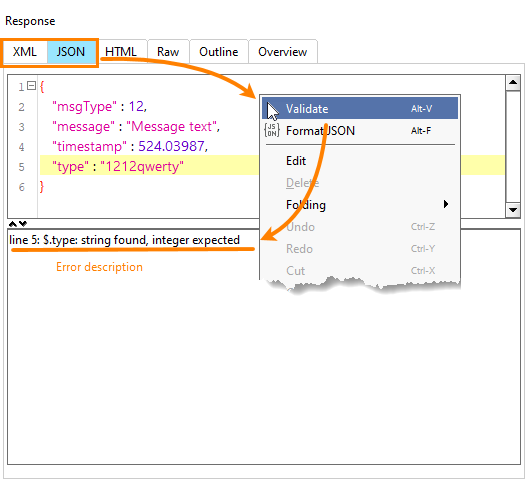
Task: Click the splitter collapse-up arrow
Action: tap(13, 224)
